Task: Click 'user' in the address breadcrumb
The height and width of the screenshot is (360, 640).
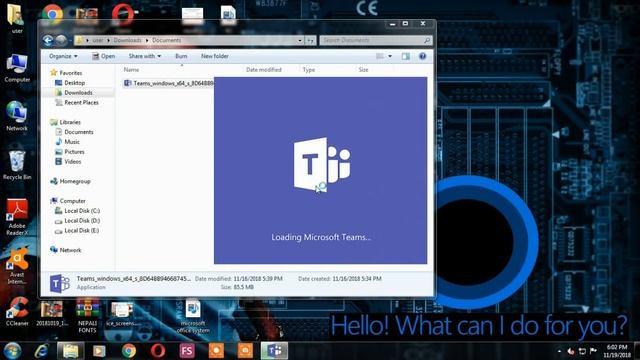Action: 98,40
